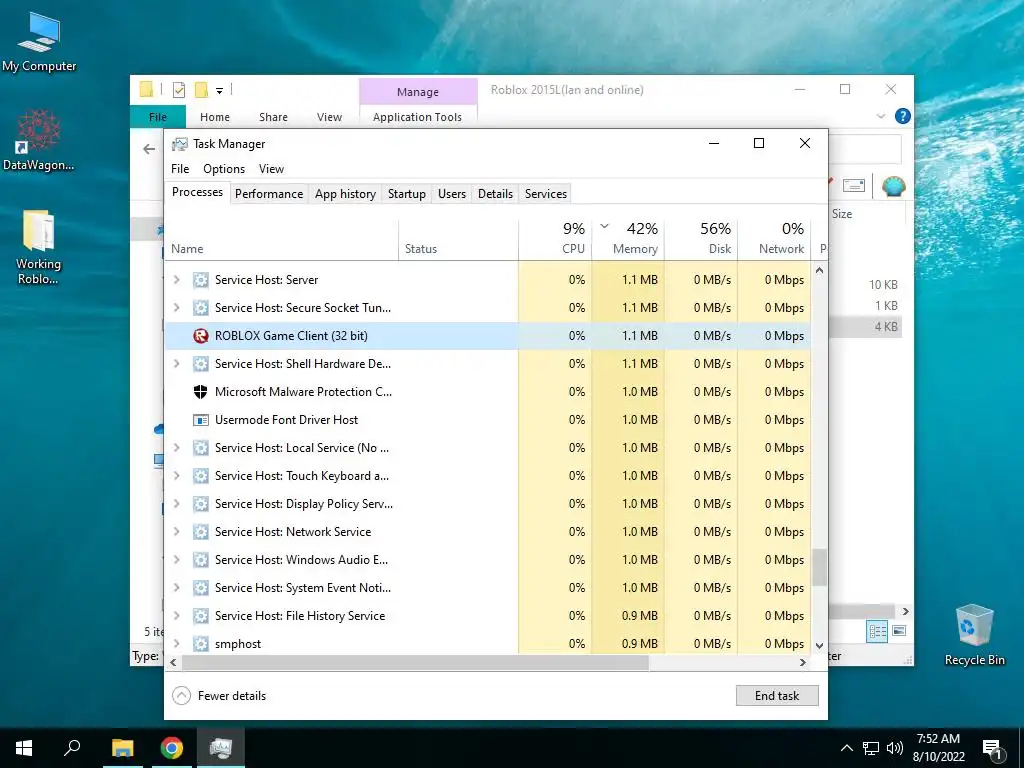The height and width of the screenshot is (768, 1024).
Task: Click the Fewer details link
Action: click(232, 696)
